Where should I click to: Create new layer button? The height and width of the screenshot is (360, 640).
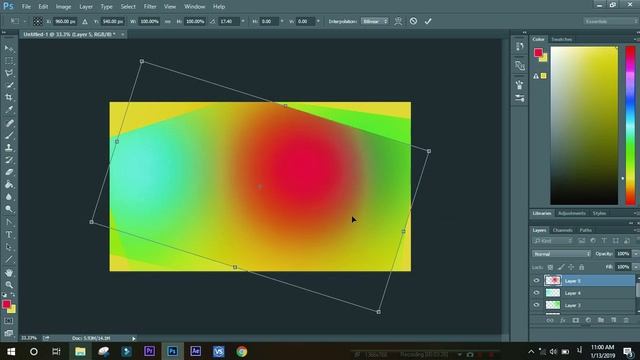[x=613, y=320]
